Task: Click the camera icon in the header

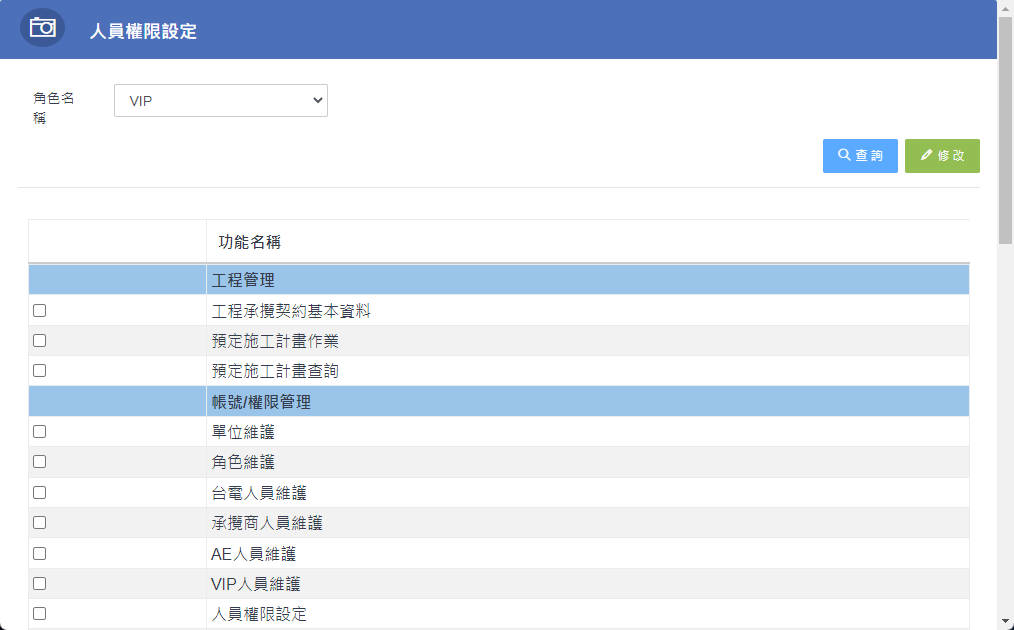Action: pos(42,28)
